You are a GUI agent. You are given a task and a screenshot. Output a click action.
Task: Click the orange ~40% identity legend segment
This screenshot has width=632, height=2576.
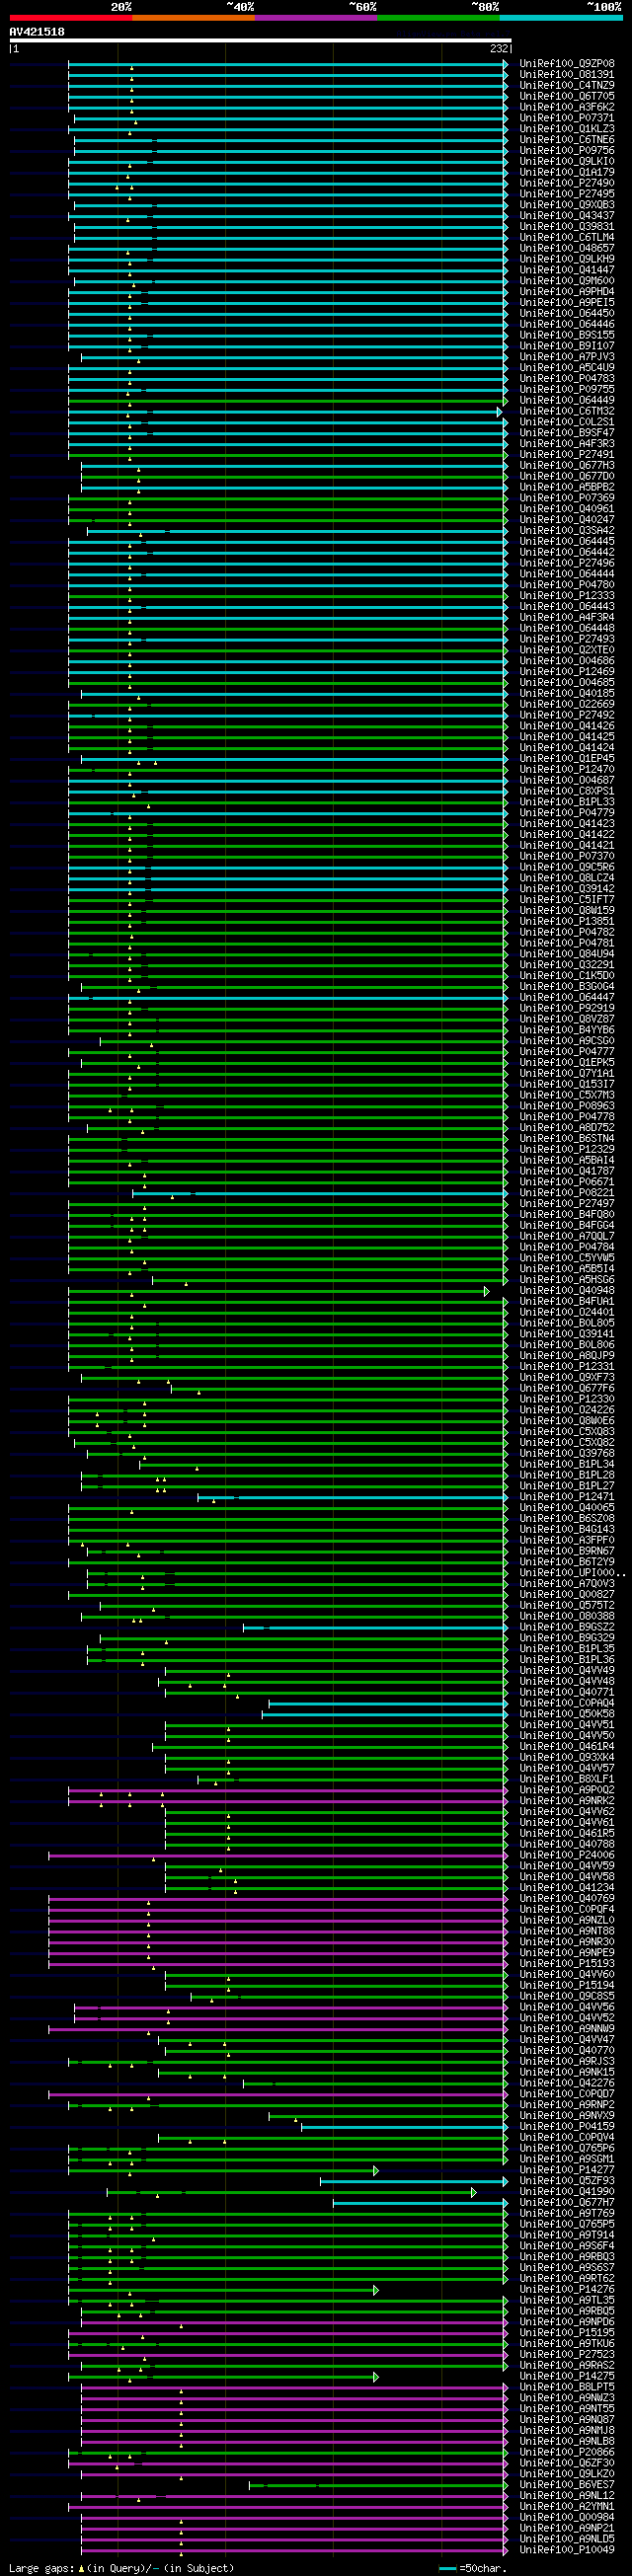tap(193, 17)
